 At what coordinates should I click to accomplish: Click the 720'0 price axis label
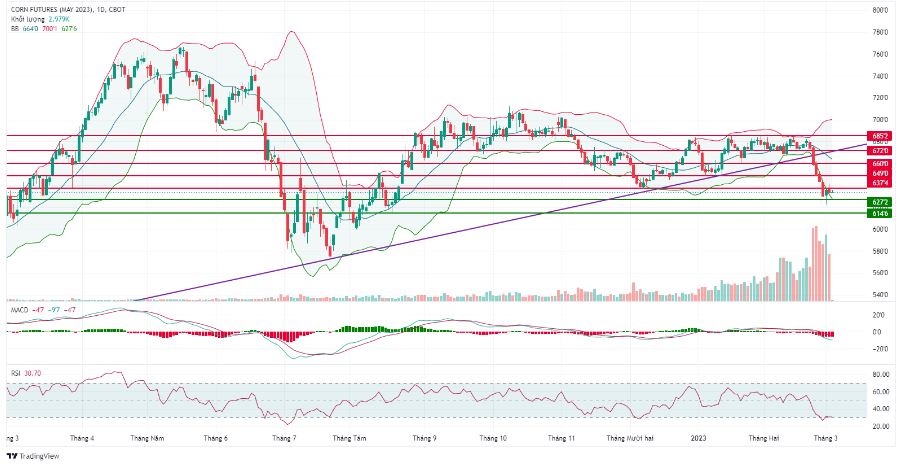880,98
